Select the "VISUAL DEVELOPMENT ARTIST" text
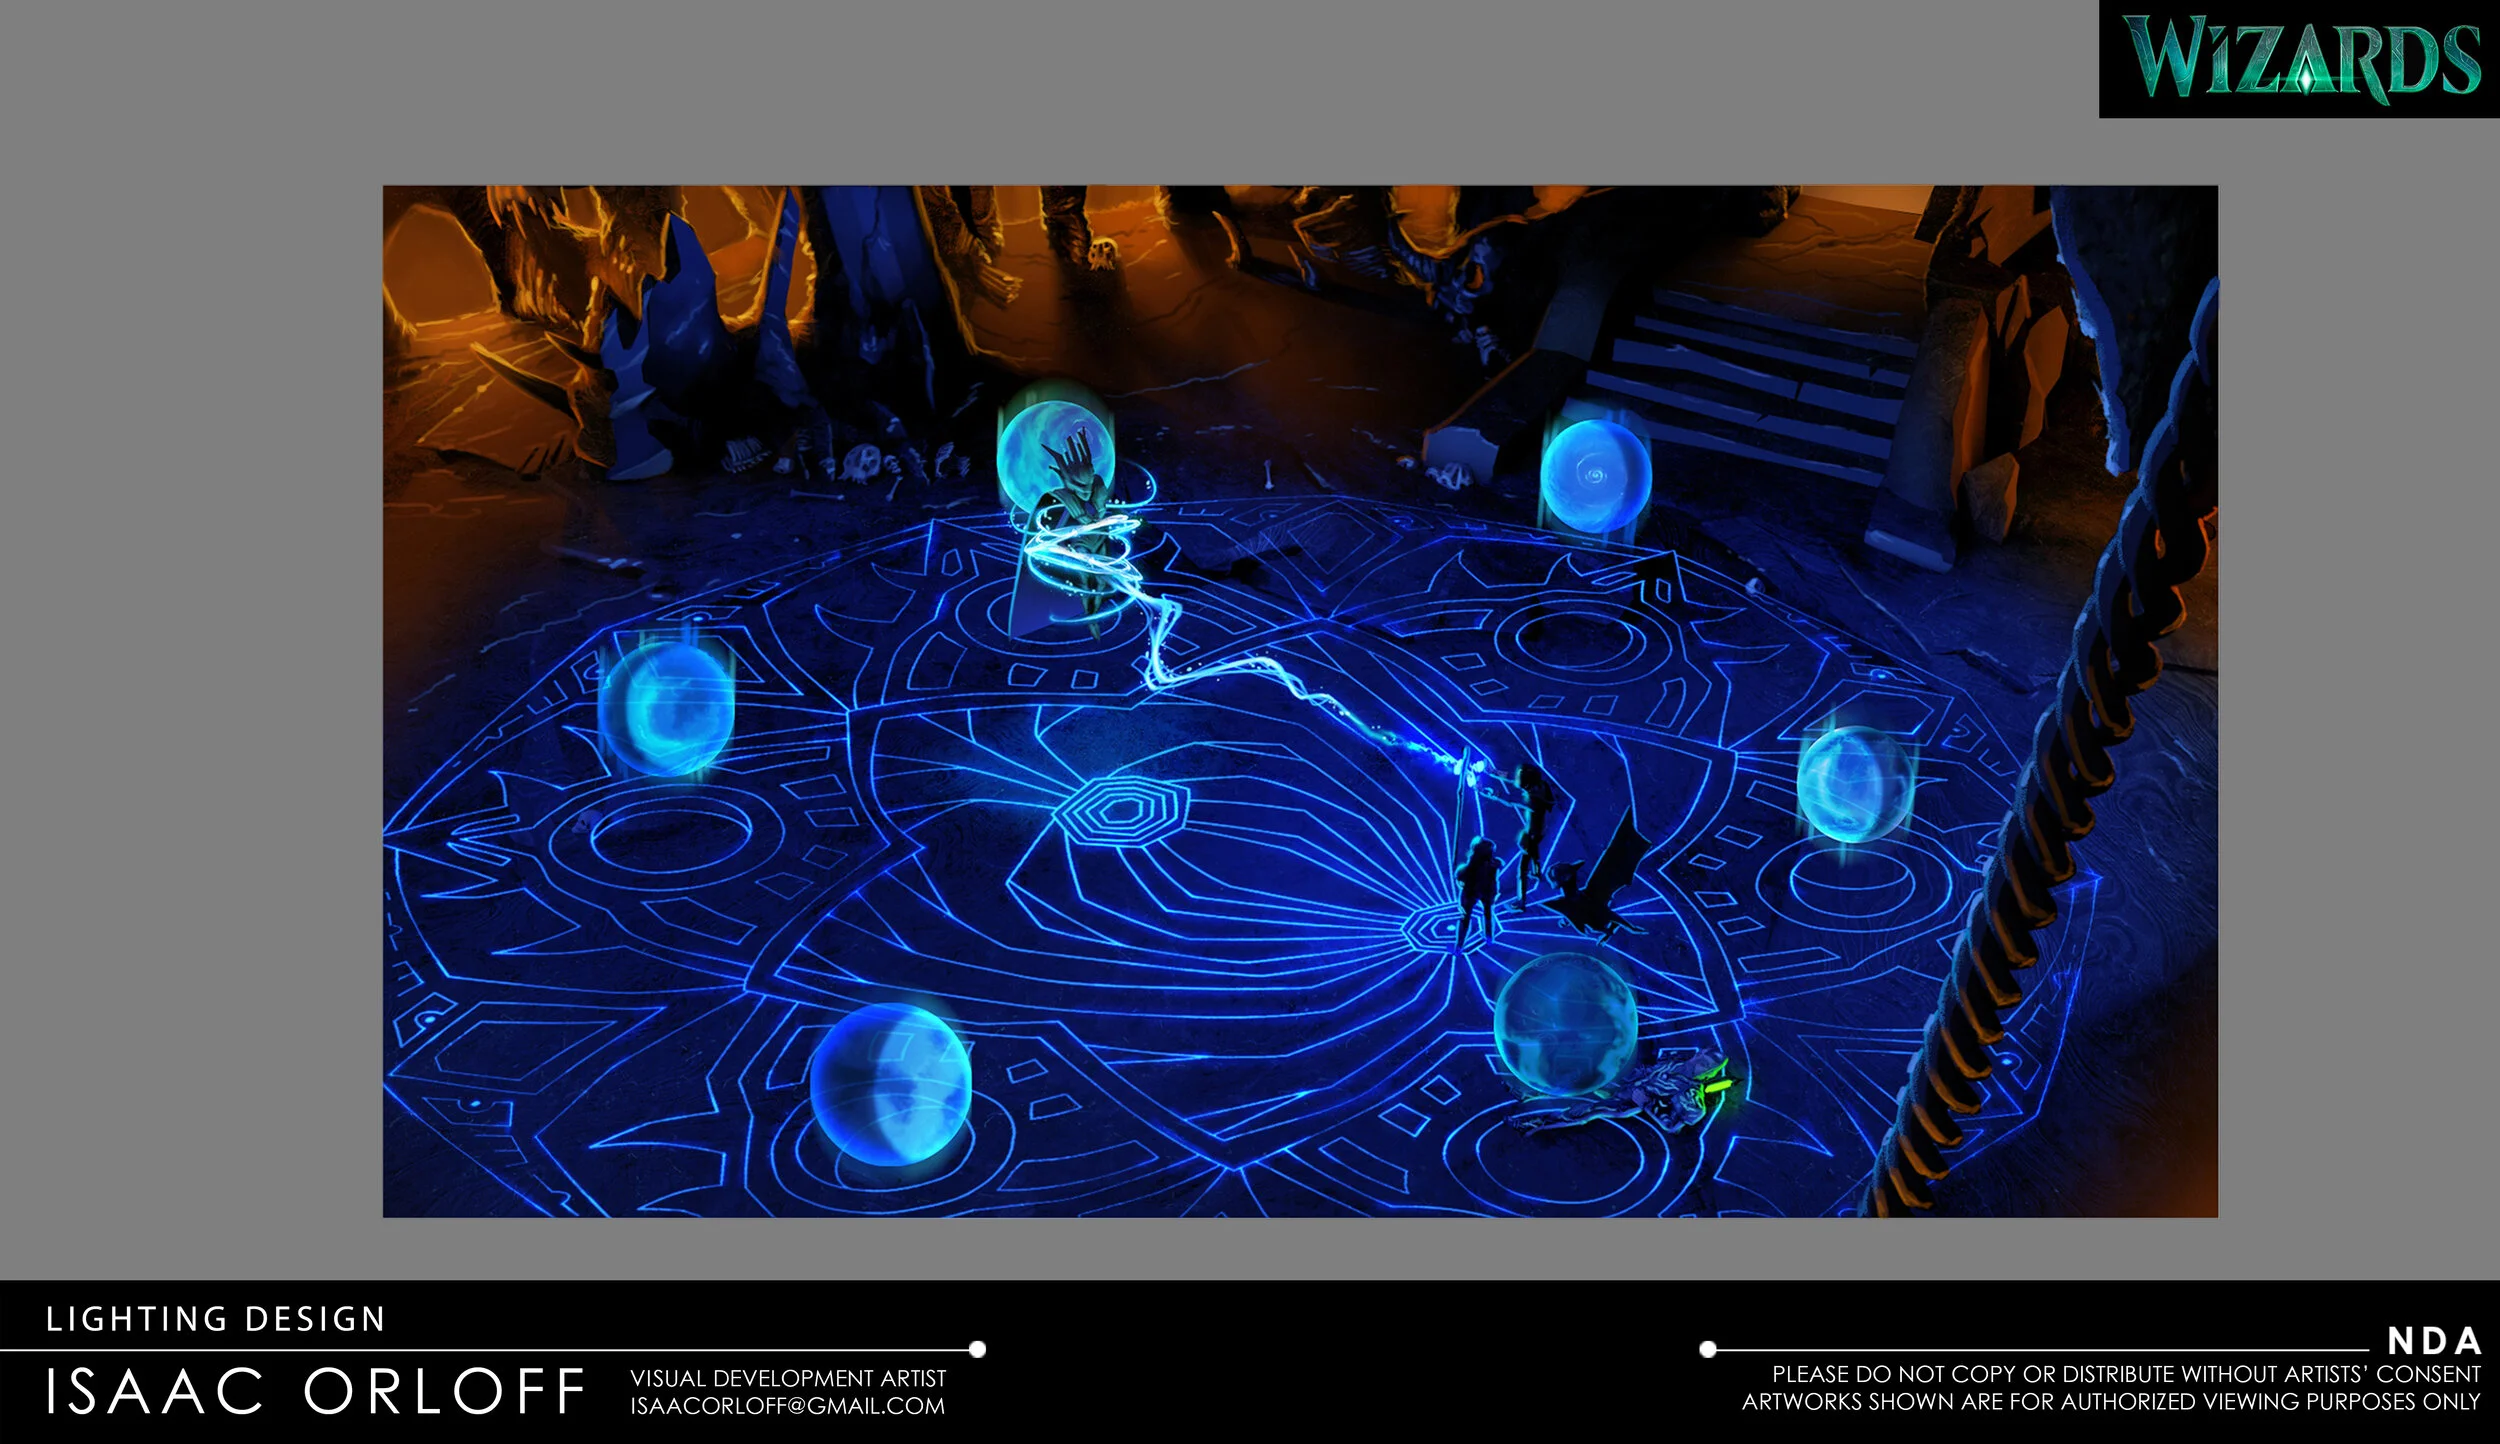2500x1444 pixels. pyautogui.click(x=788, y=1378)
